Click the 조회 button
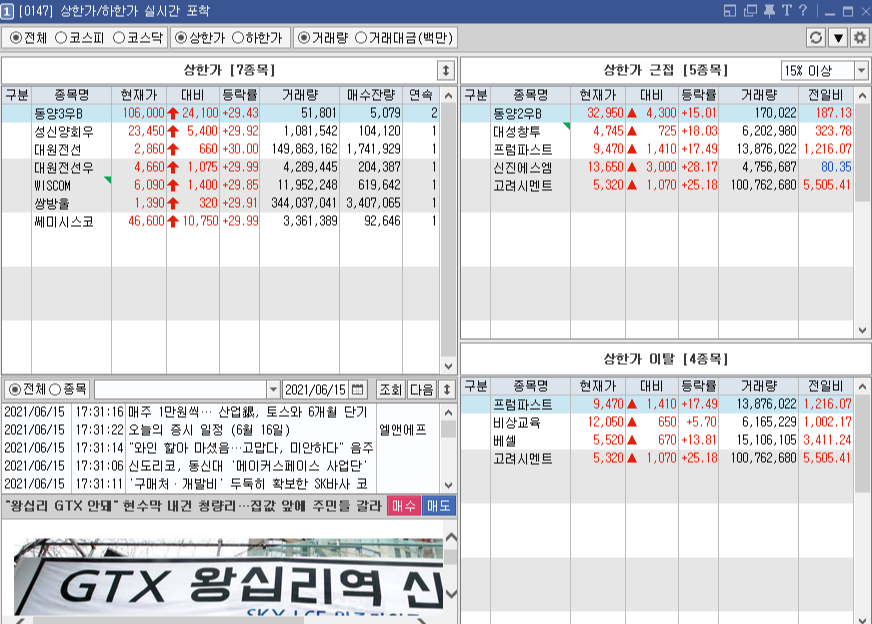Viewport: 872px width, 624px height. click(x=390, y=390)
